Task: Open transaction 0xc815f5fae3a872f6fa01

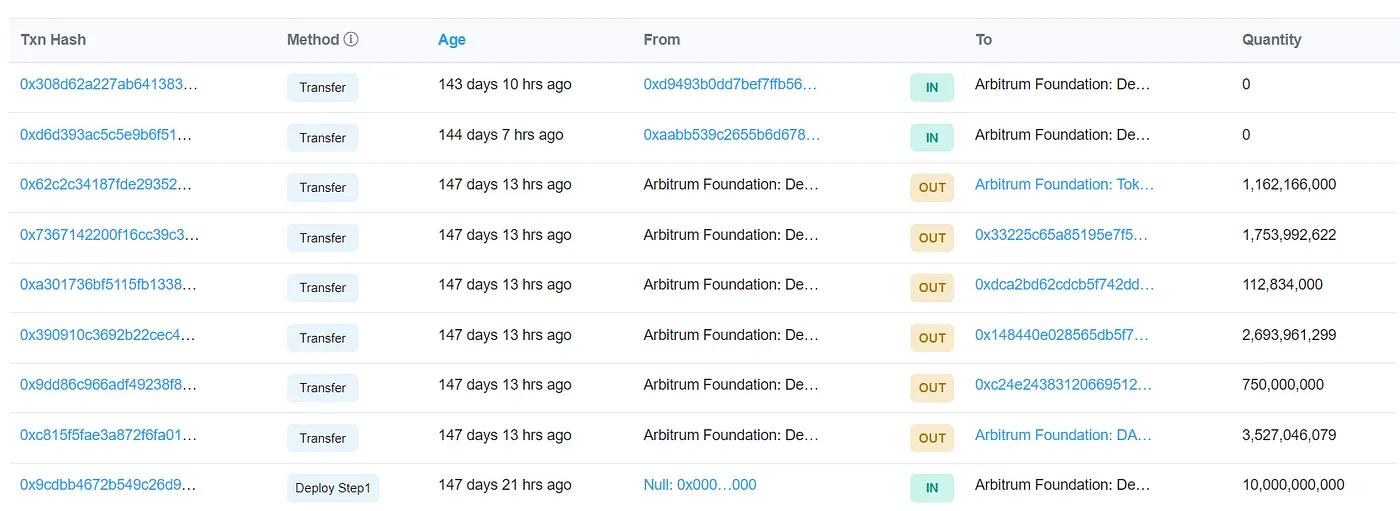Action: [108, 435]
